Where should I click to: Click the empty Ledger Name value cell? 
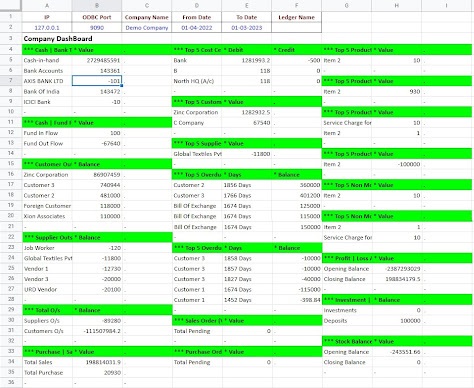point(297,28)
